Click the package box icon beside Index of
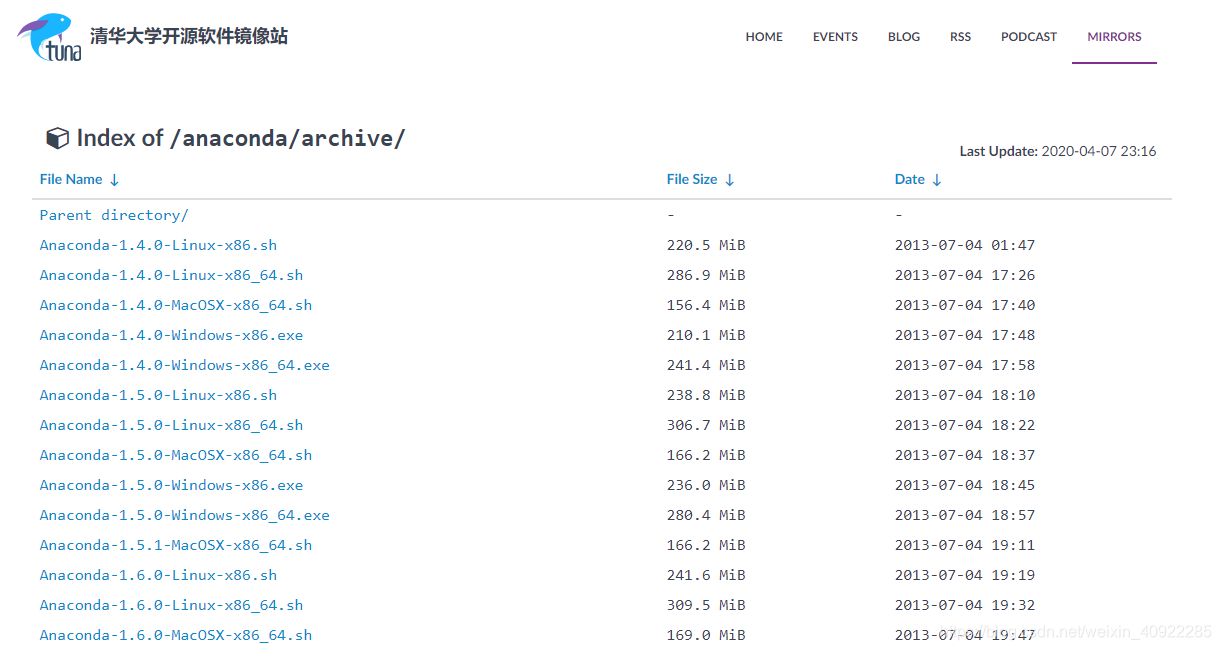The width and height of the screenshot is (1221, 650). point(58,138)
